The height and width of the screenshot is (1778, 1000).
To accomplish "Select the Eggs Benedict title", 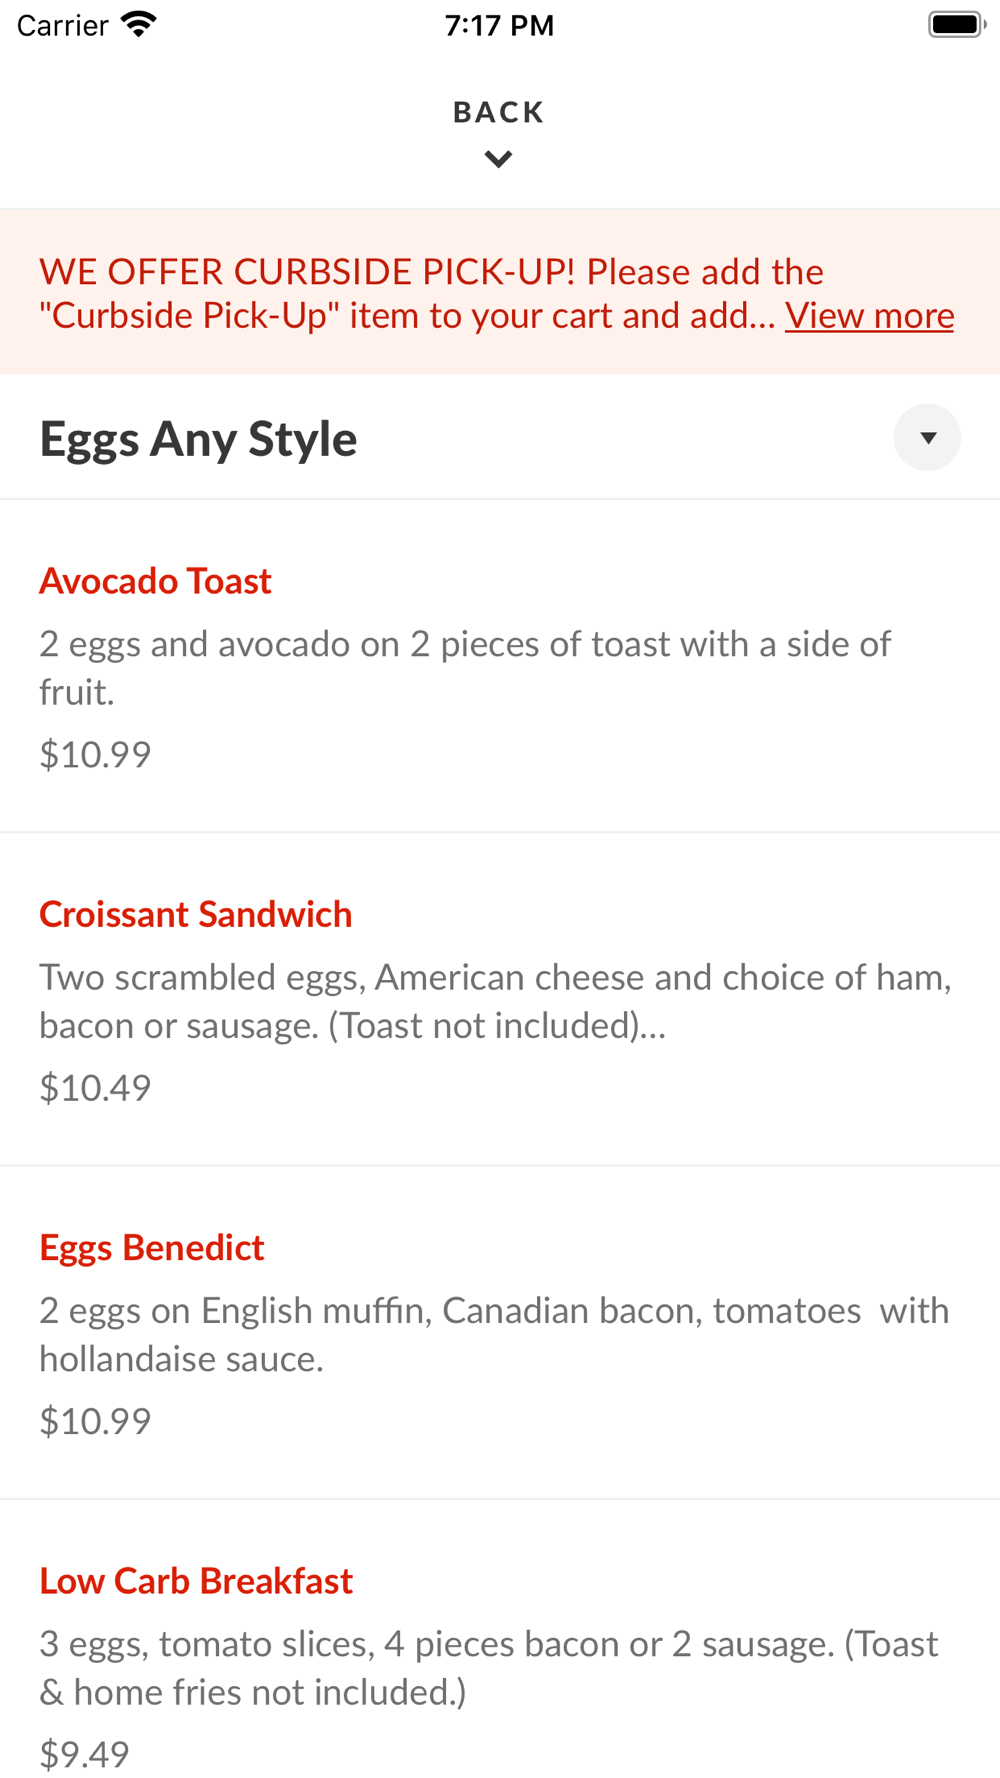I will [x=151, y=1247].
